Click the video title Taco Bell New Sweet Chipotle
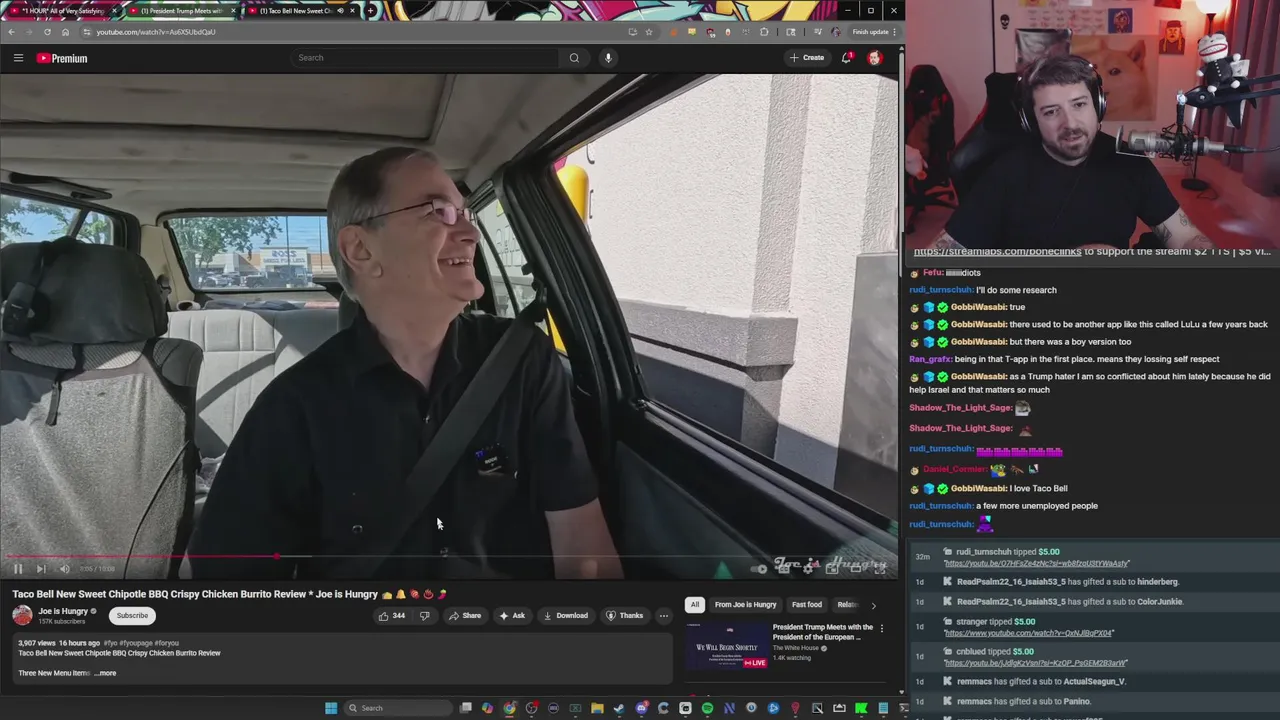Image resolution: width=1280 pixels, height=720 pixels. (229, 594)
